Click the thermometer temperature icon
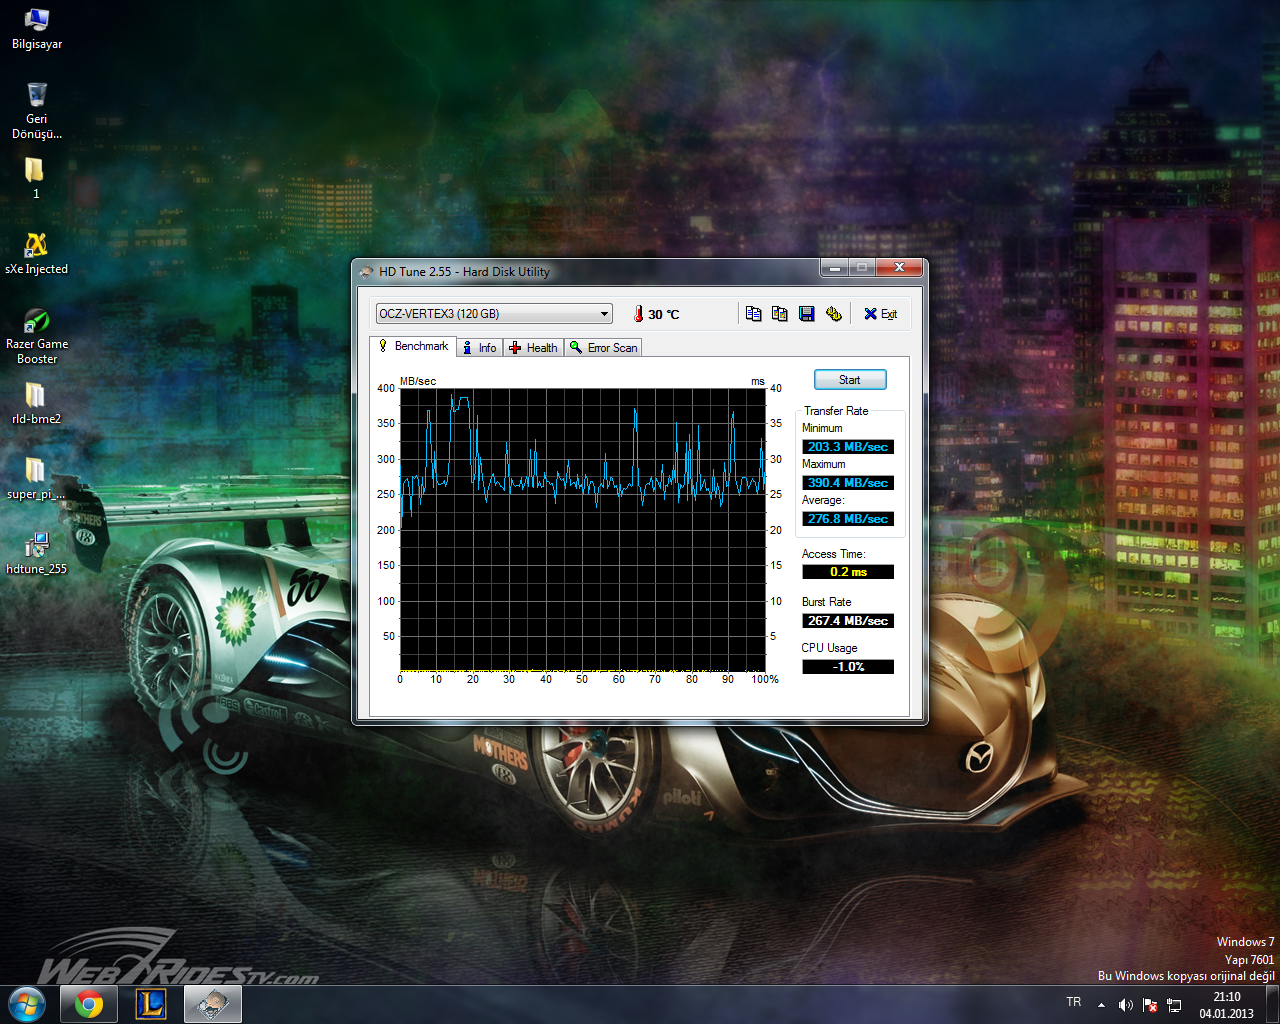1280x1024 pixels. 638,314
